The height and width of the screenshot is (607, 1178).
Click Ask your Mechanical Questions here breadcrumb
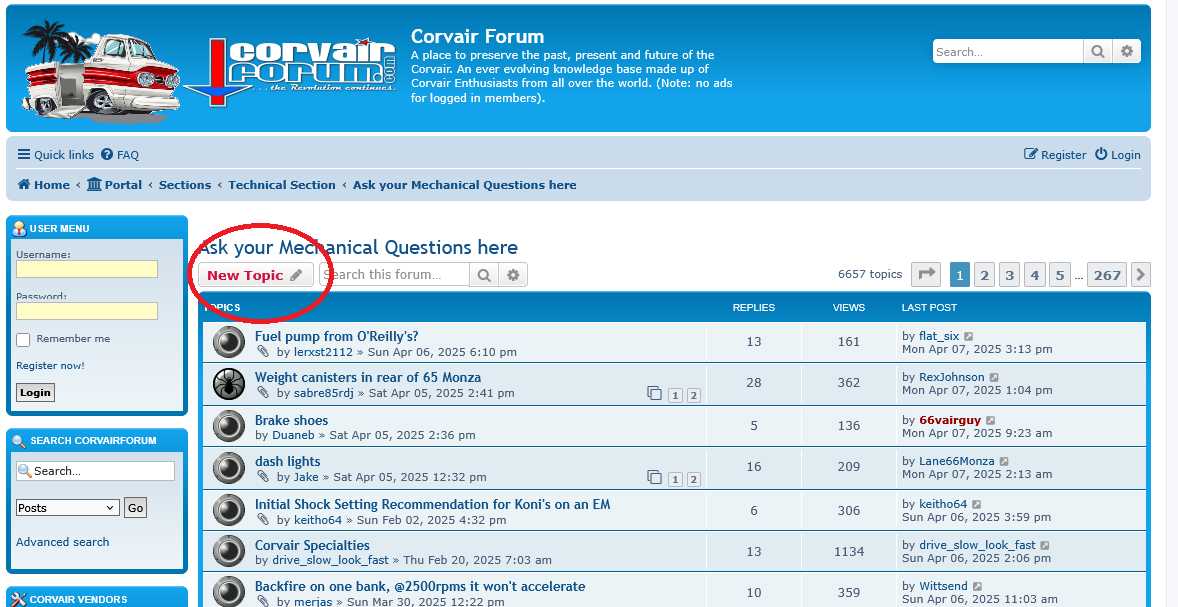464,185
